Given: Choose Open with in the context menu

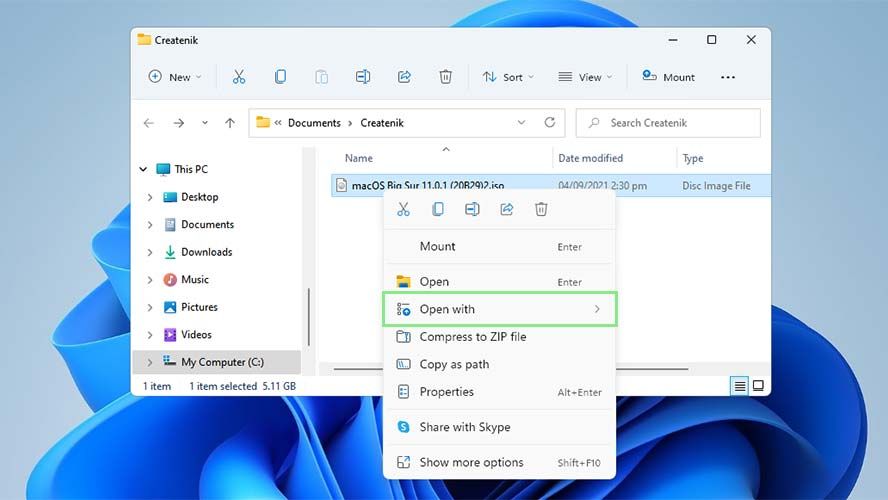Looking at the screenshot, I should (500, 309).
